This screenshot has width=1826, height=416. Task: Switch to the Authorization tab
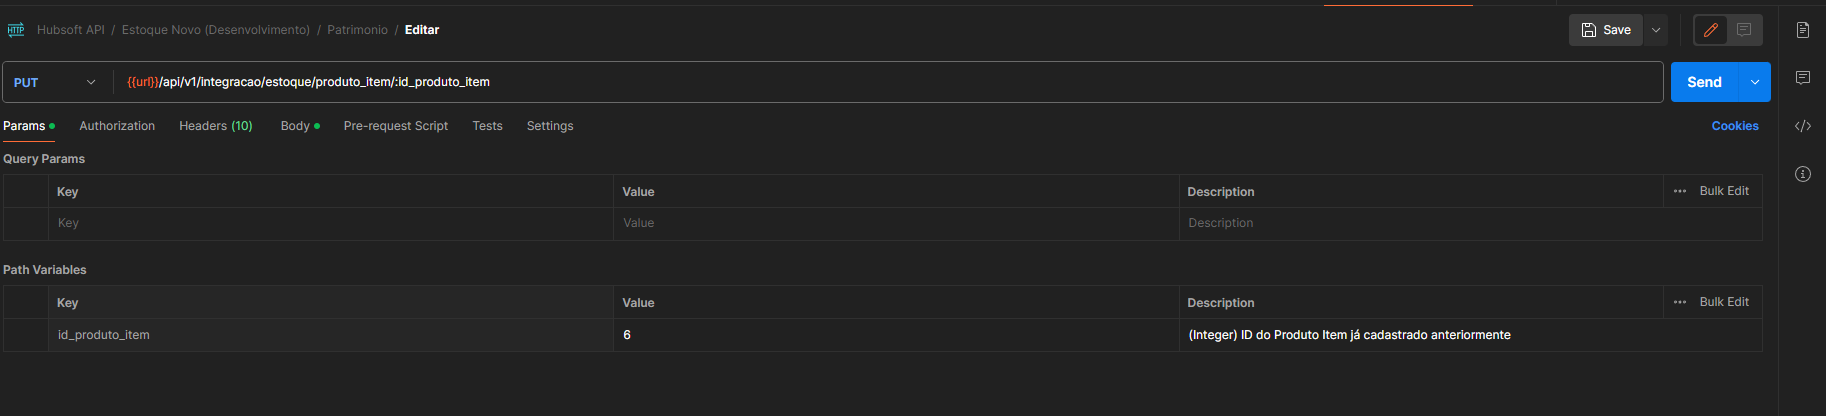coord(117,126)
